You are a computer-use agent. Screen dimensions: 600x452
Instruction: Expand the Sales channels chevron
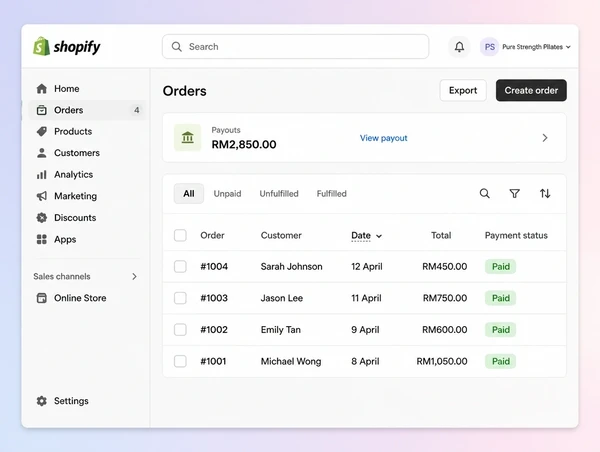point(134,276)
